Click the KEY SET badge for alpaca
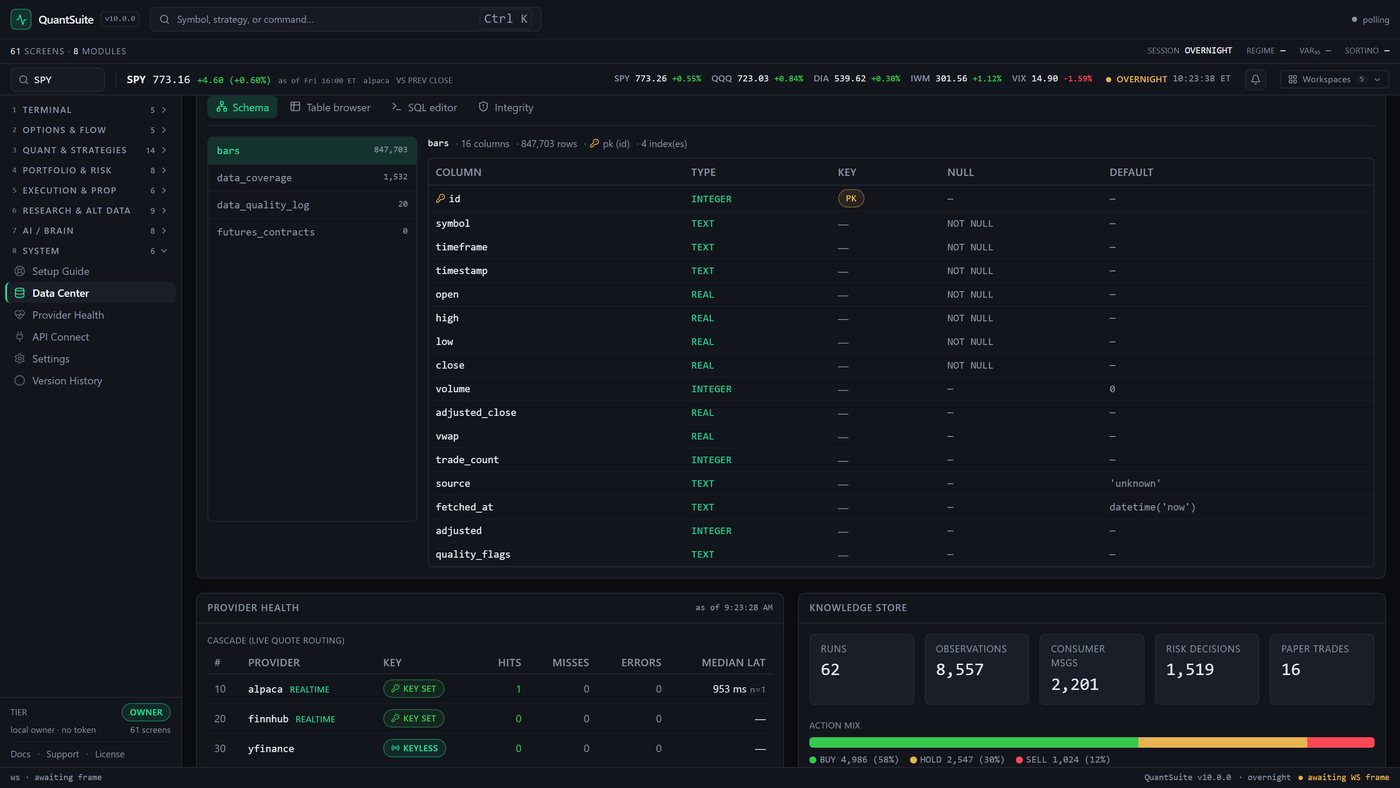Screen dimensions: 1400x788 (x=413, y=689)
